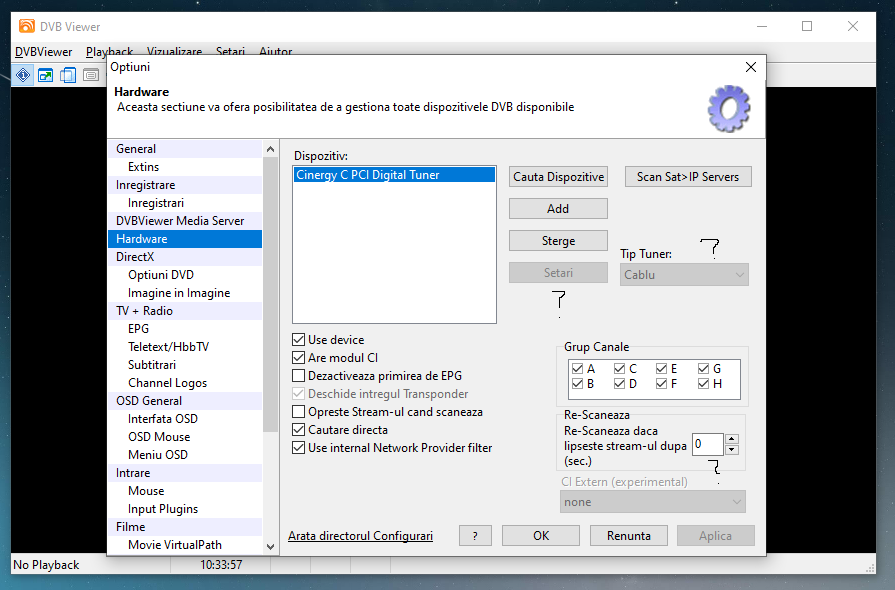Viewport: 895px width, 590px height.
Task: Click the overlapping pages toolbar icon
Action: (x=68, y=75)
